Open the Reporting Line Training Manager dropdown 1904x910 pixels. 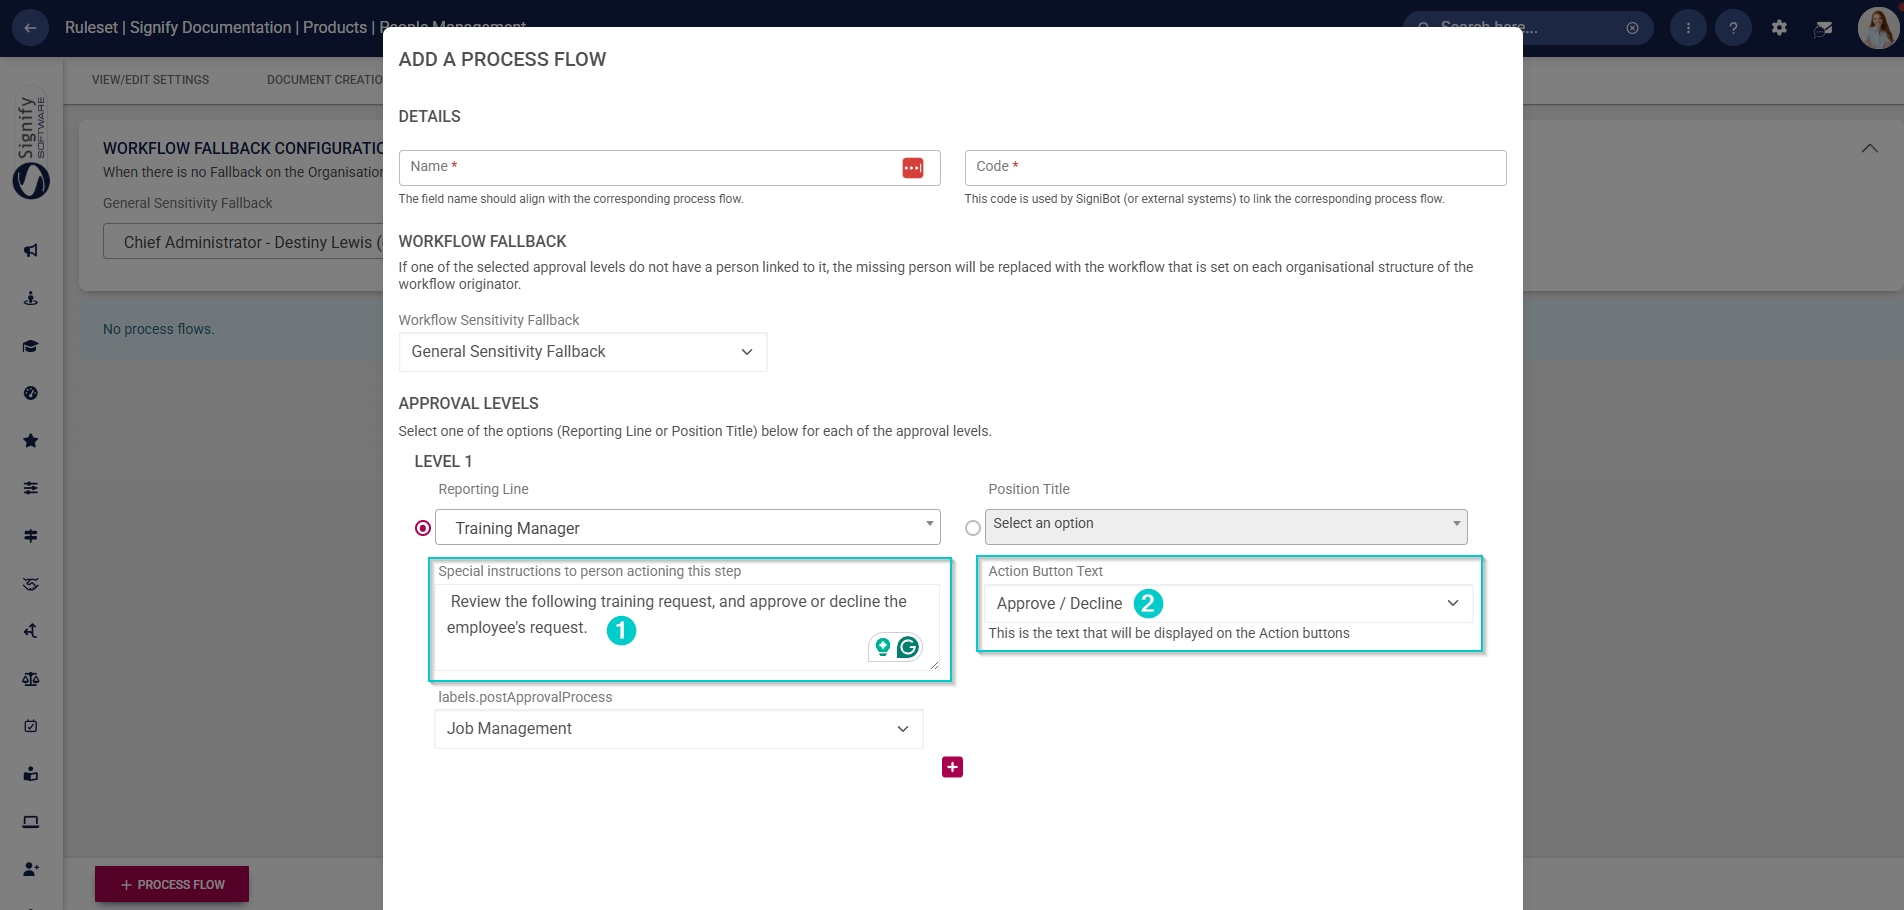pos(688,527)
